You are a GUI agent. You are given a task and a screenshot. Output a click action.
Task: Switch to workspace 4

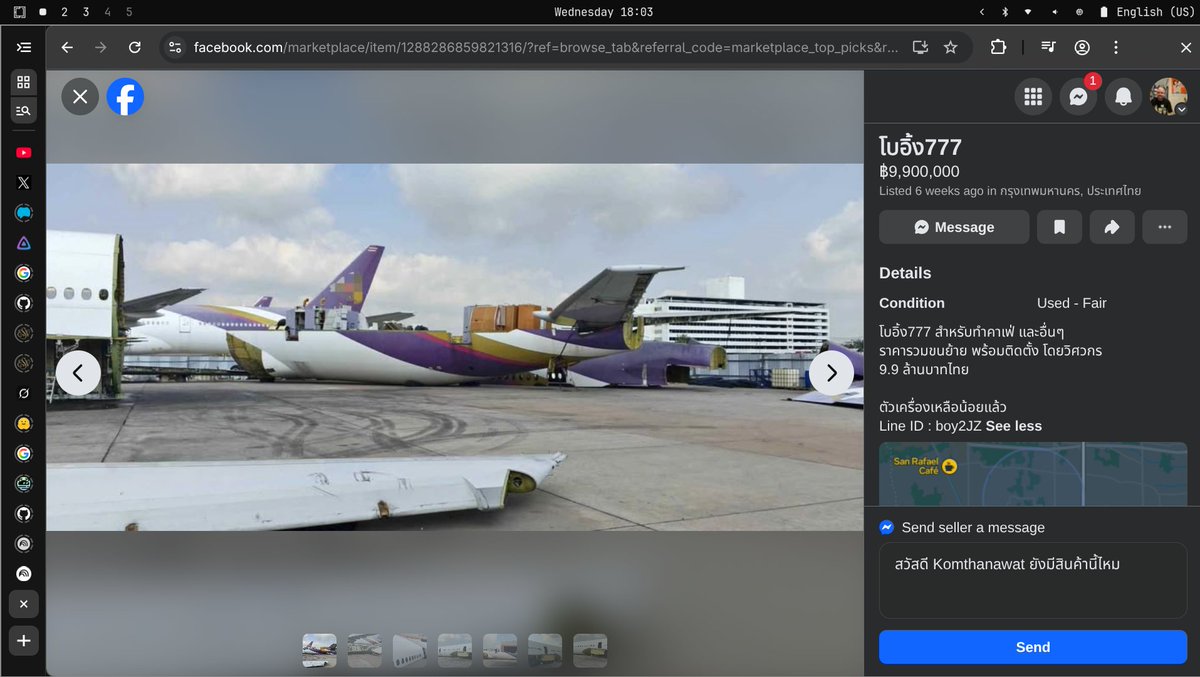point(108,12)
